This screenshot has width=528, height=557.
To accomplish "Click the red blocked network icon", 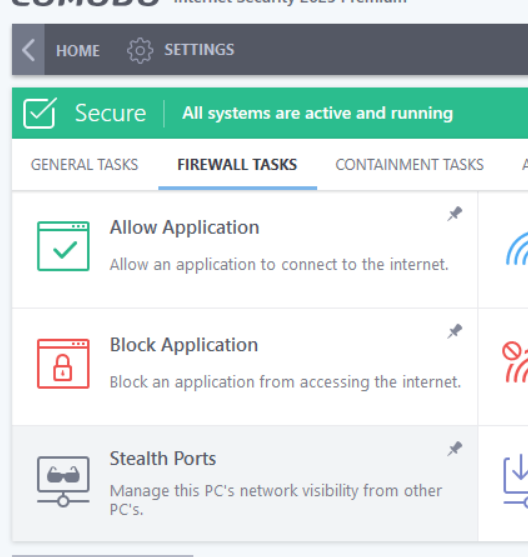I will pyautogui.click(x=515, y=362).
